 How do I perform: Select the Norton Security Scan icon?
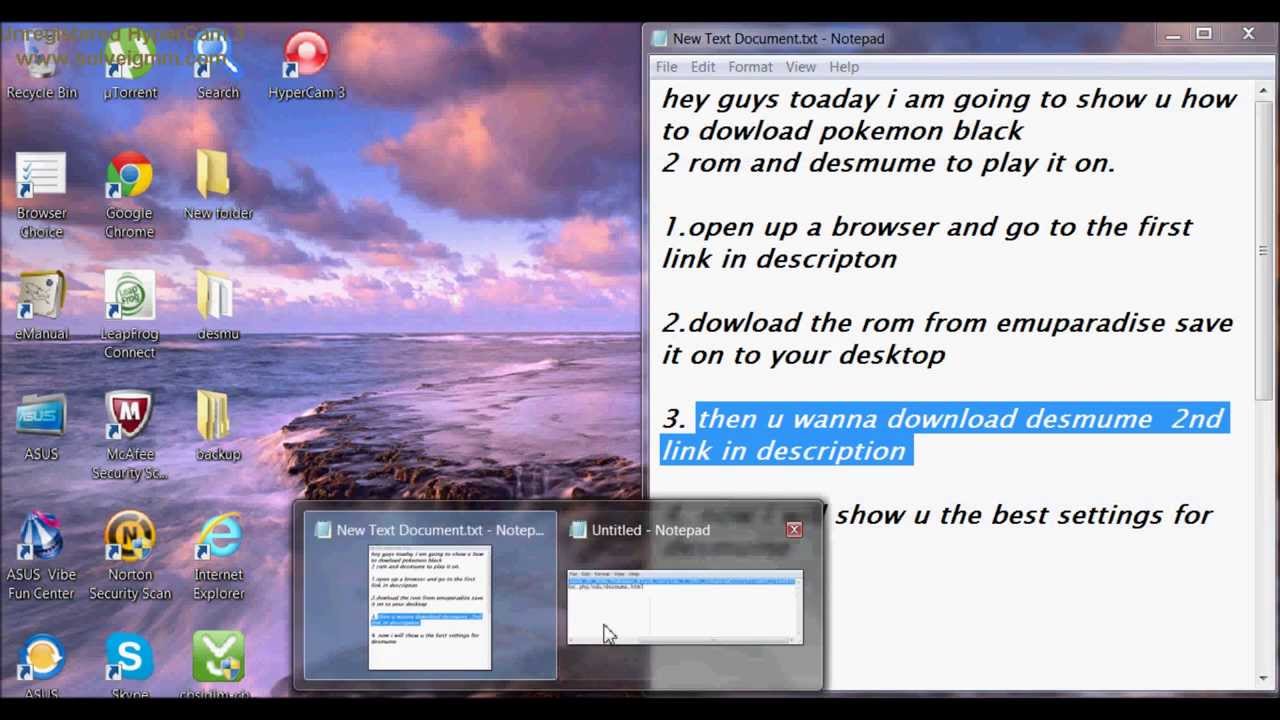pyautogui.click(x=130, y=556)
